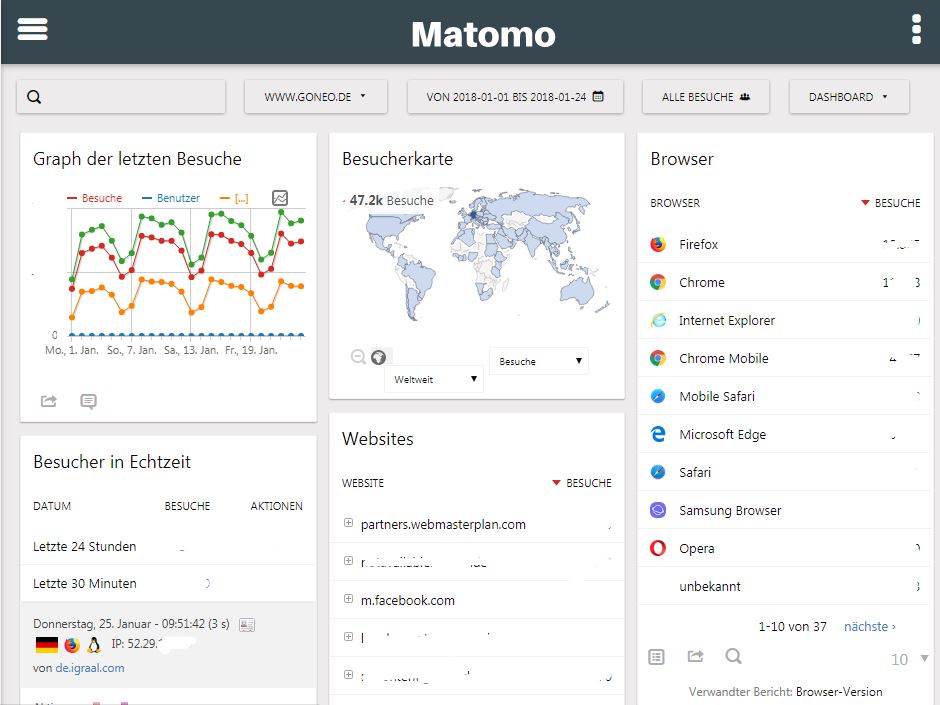Viewport: 940px width, 705px height.
Task: Click the search magnifier icon
Action: click(34, 97)
